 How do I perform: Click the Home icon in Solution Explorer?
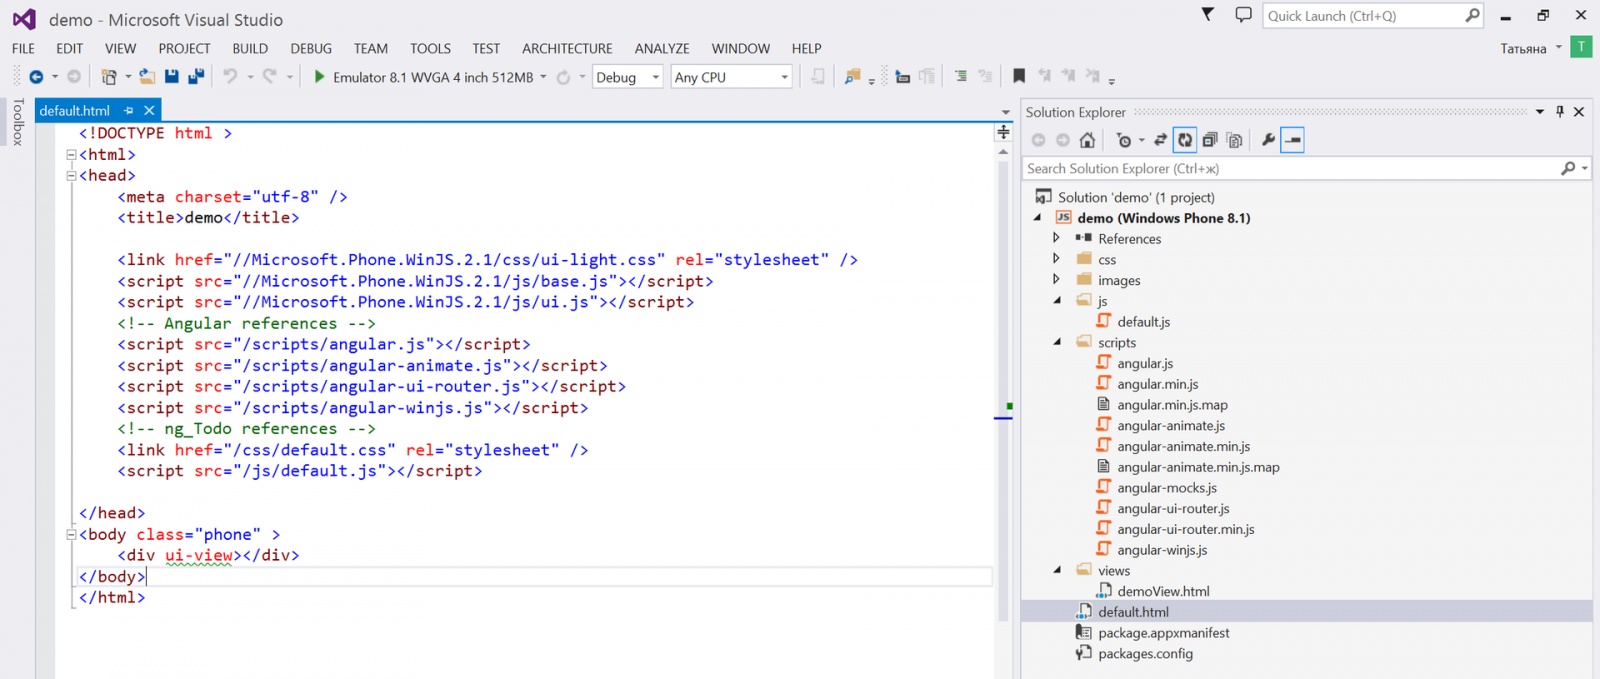(1087, 140)
